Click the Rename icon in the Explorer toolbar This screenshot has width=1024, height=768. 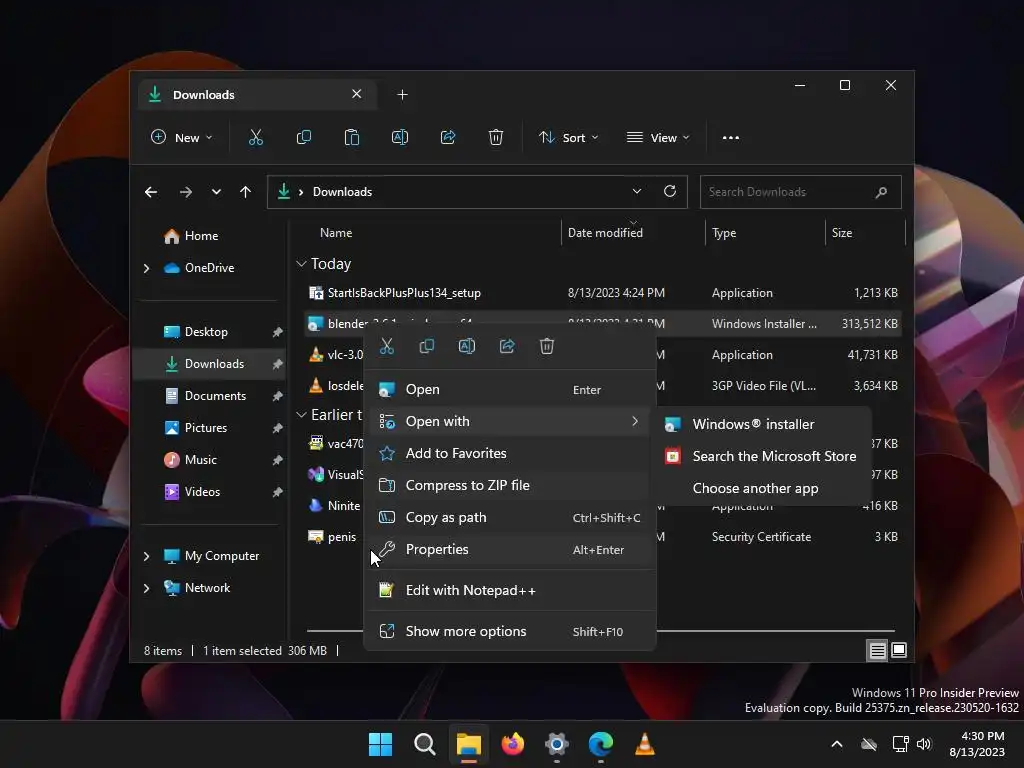click(400, 138)
